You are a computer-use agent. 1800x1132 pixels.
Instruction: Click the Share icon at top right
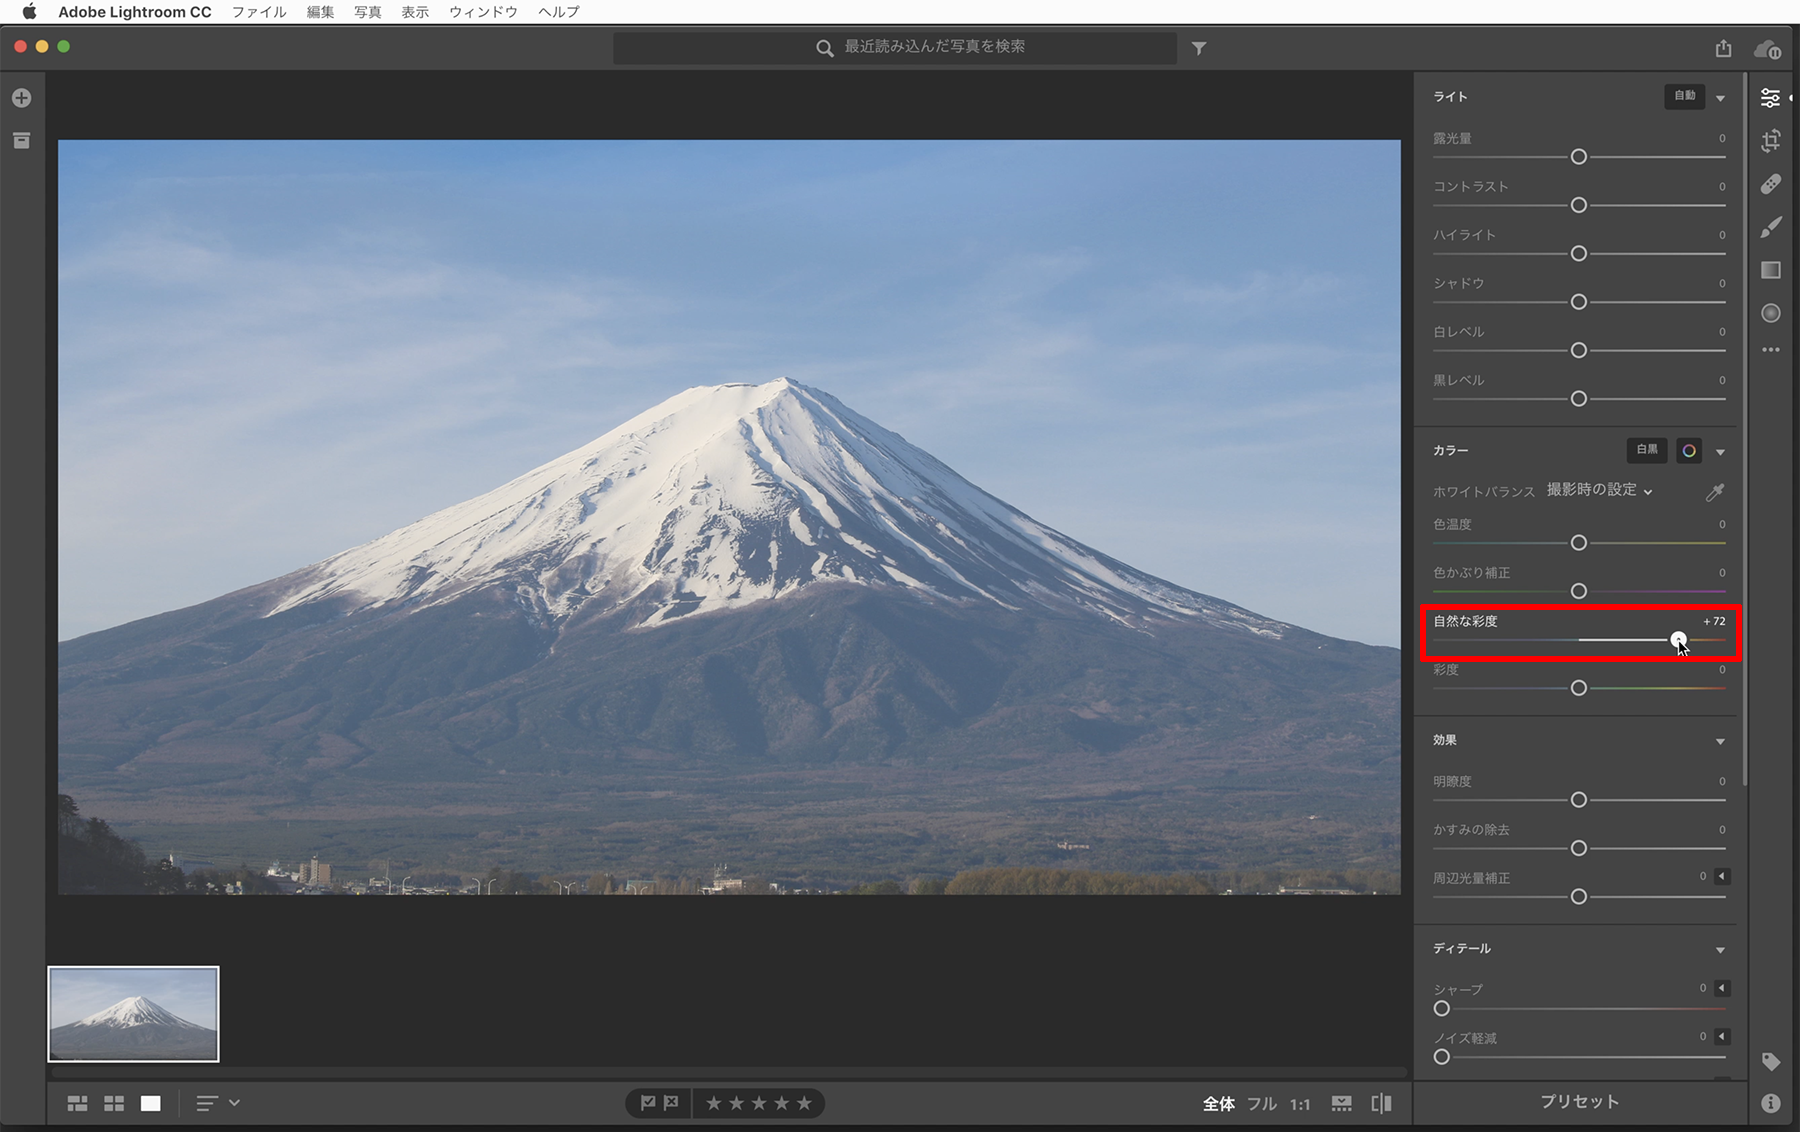pos(1723,48)
